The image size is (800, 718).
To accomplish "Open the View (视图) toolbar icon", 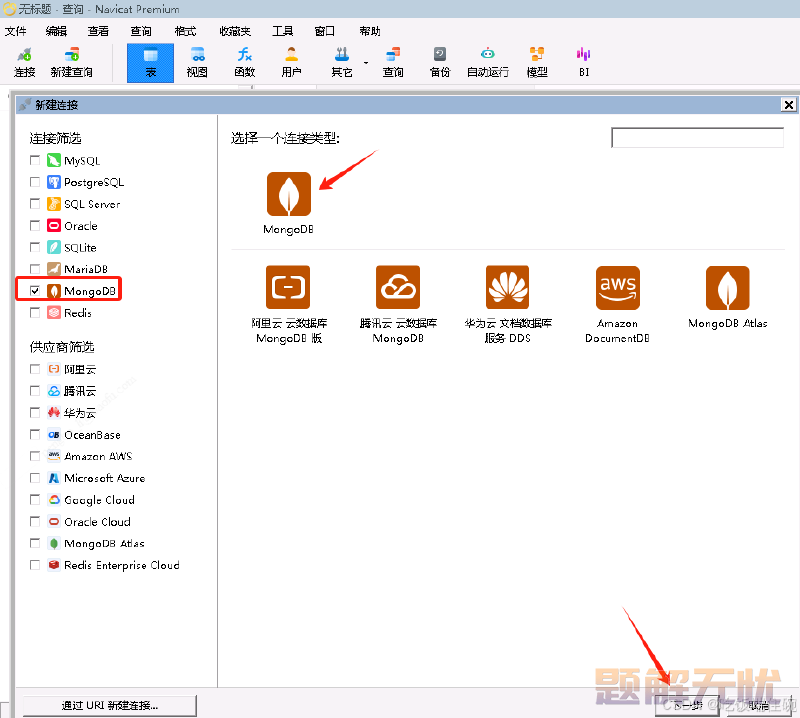I will tap(197, 62).
